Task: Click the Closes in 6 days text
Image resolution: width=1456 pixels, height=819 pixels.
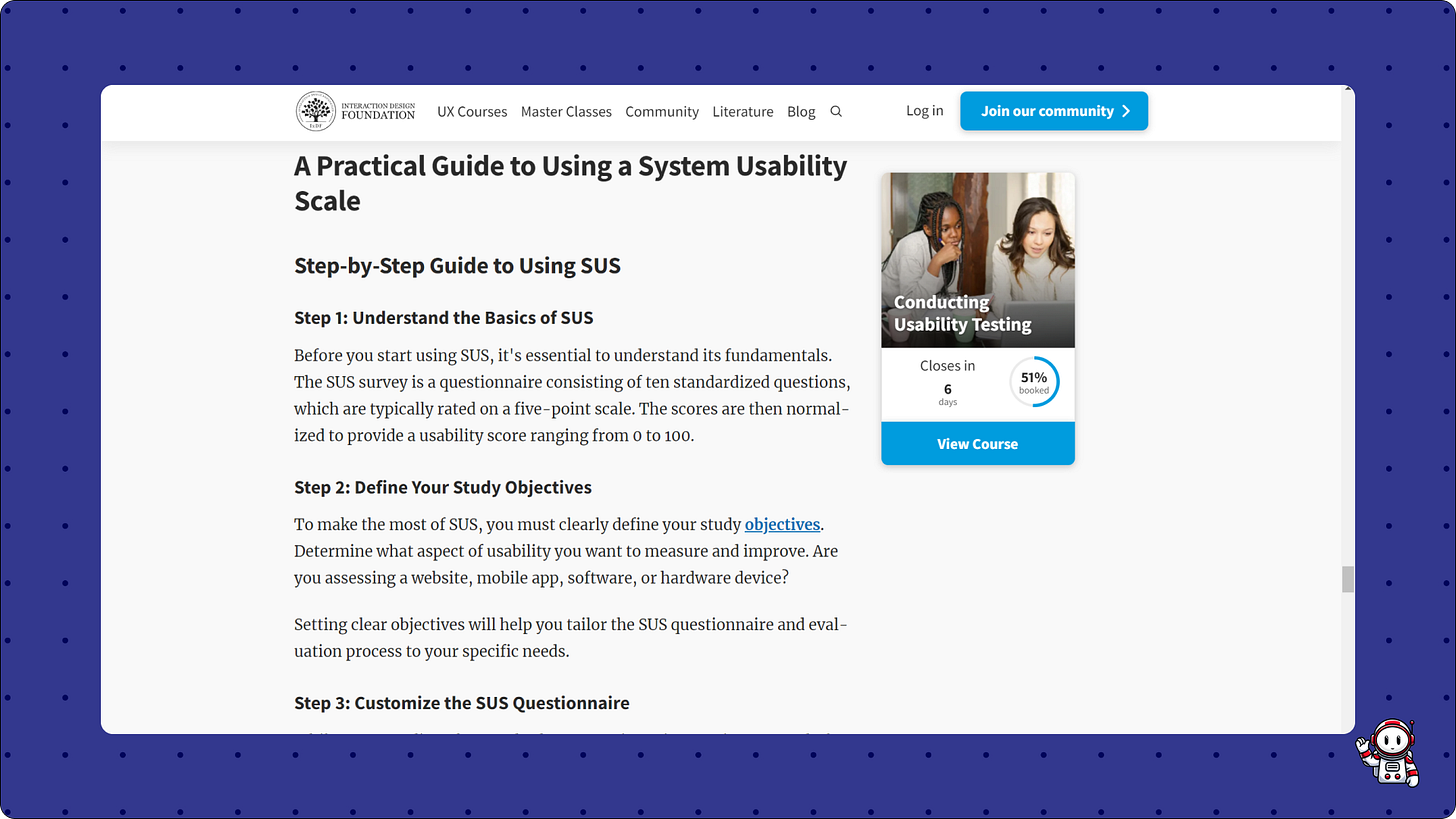Action: pyautogui.click(x=948, y=383)
